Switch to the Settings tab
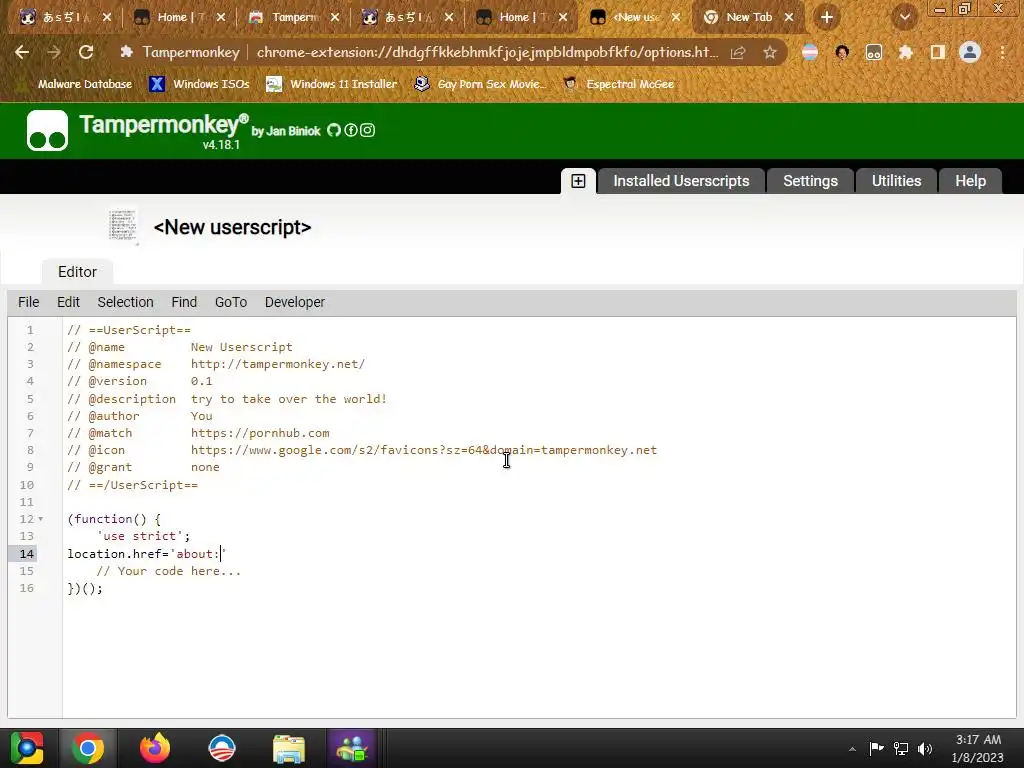Image resolution: width=1024 pixels, height=768 pixels. click(810, 181)
